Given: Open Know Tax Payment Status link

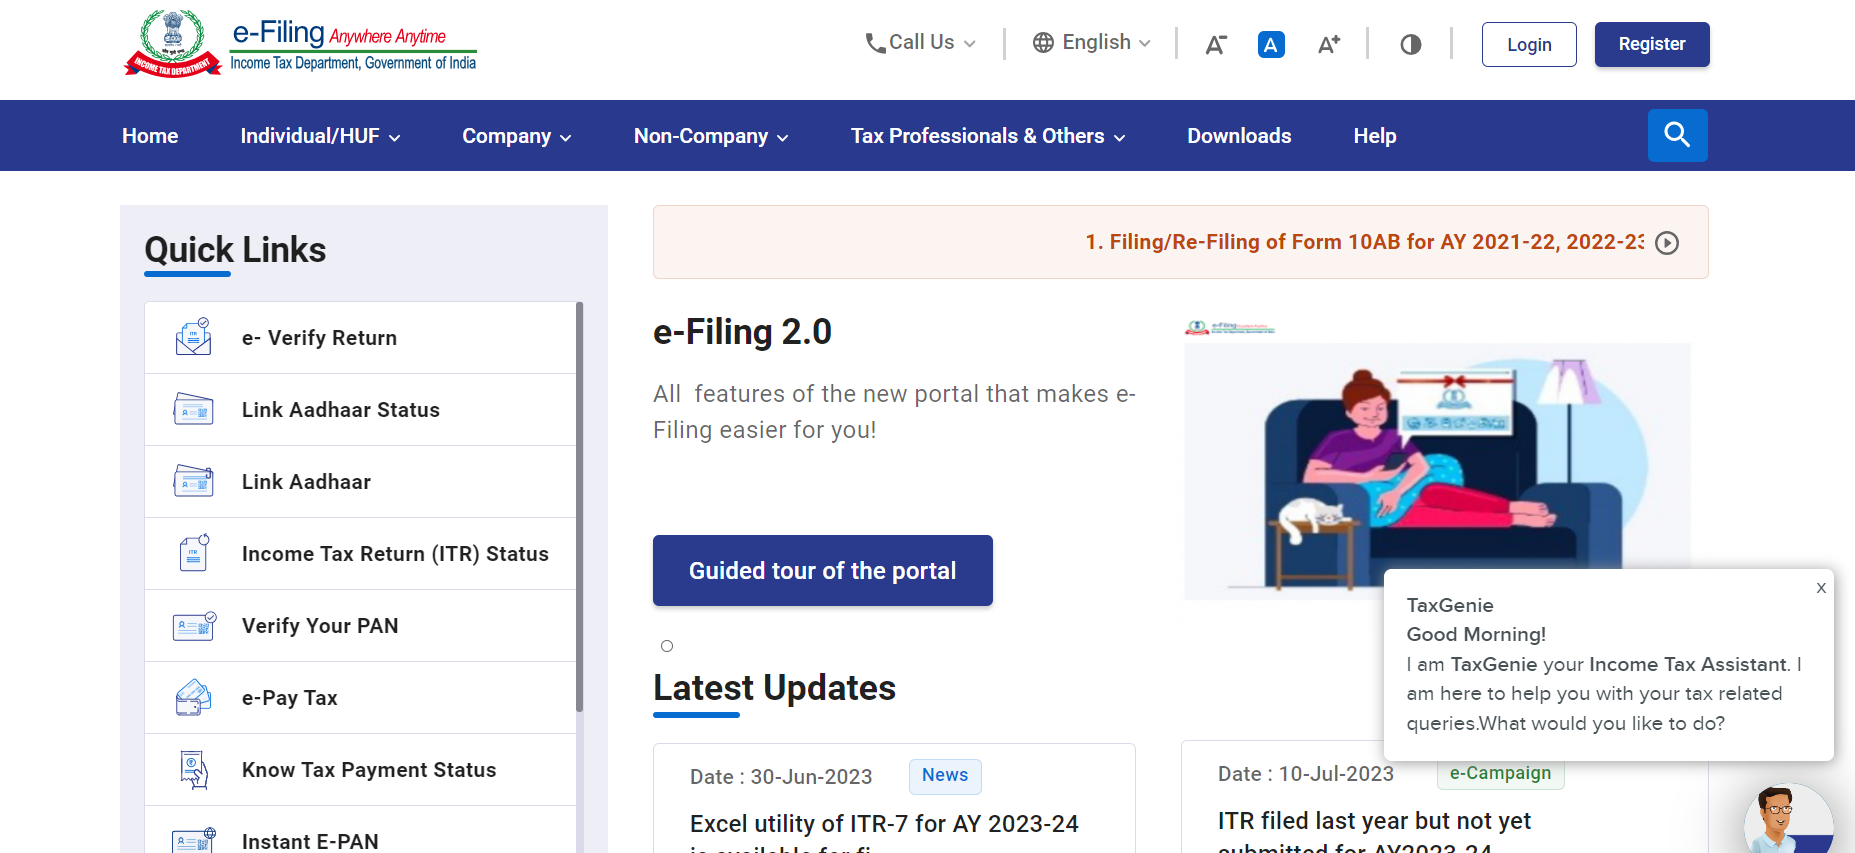Looking at the screenshot, I should click(x=360, y=770).
